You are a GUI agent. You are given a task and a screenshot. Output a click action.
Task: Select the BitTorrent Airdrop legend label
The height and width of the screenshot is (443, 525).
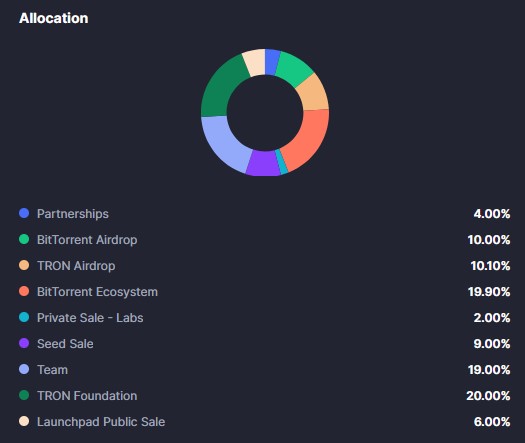pyautogui.click(x=87, y=240)
